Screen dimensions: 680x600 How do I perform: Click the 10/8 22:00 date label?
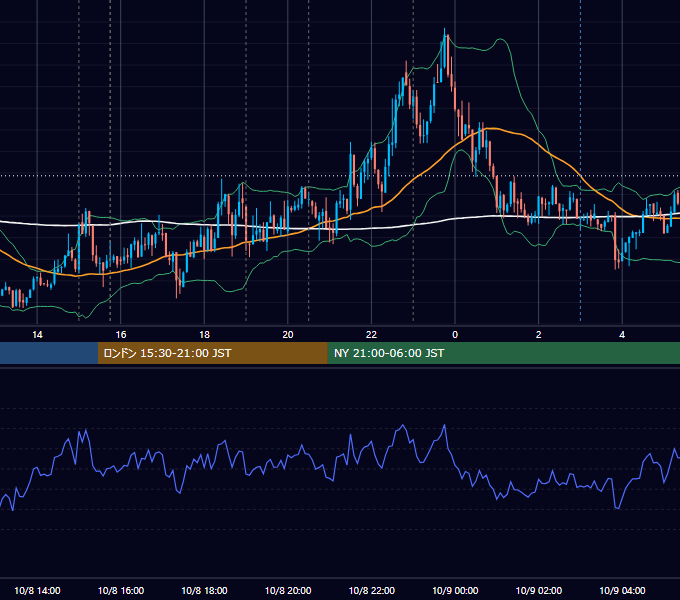[x=372, y=590]
